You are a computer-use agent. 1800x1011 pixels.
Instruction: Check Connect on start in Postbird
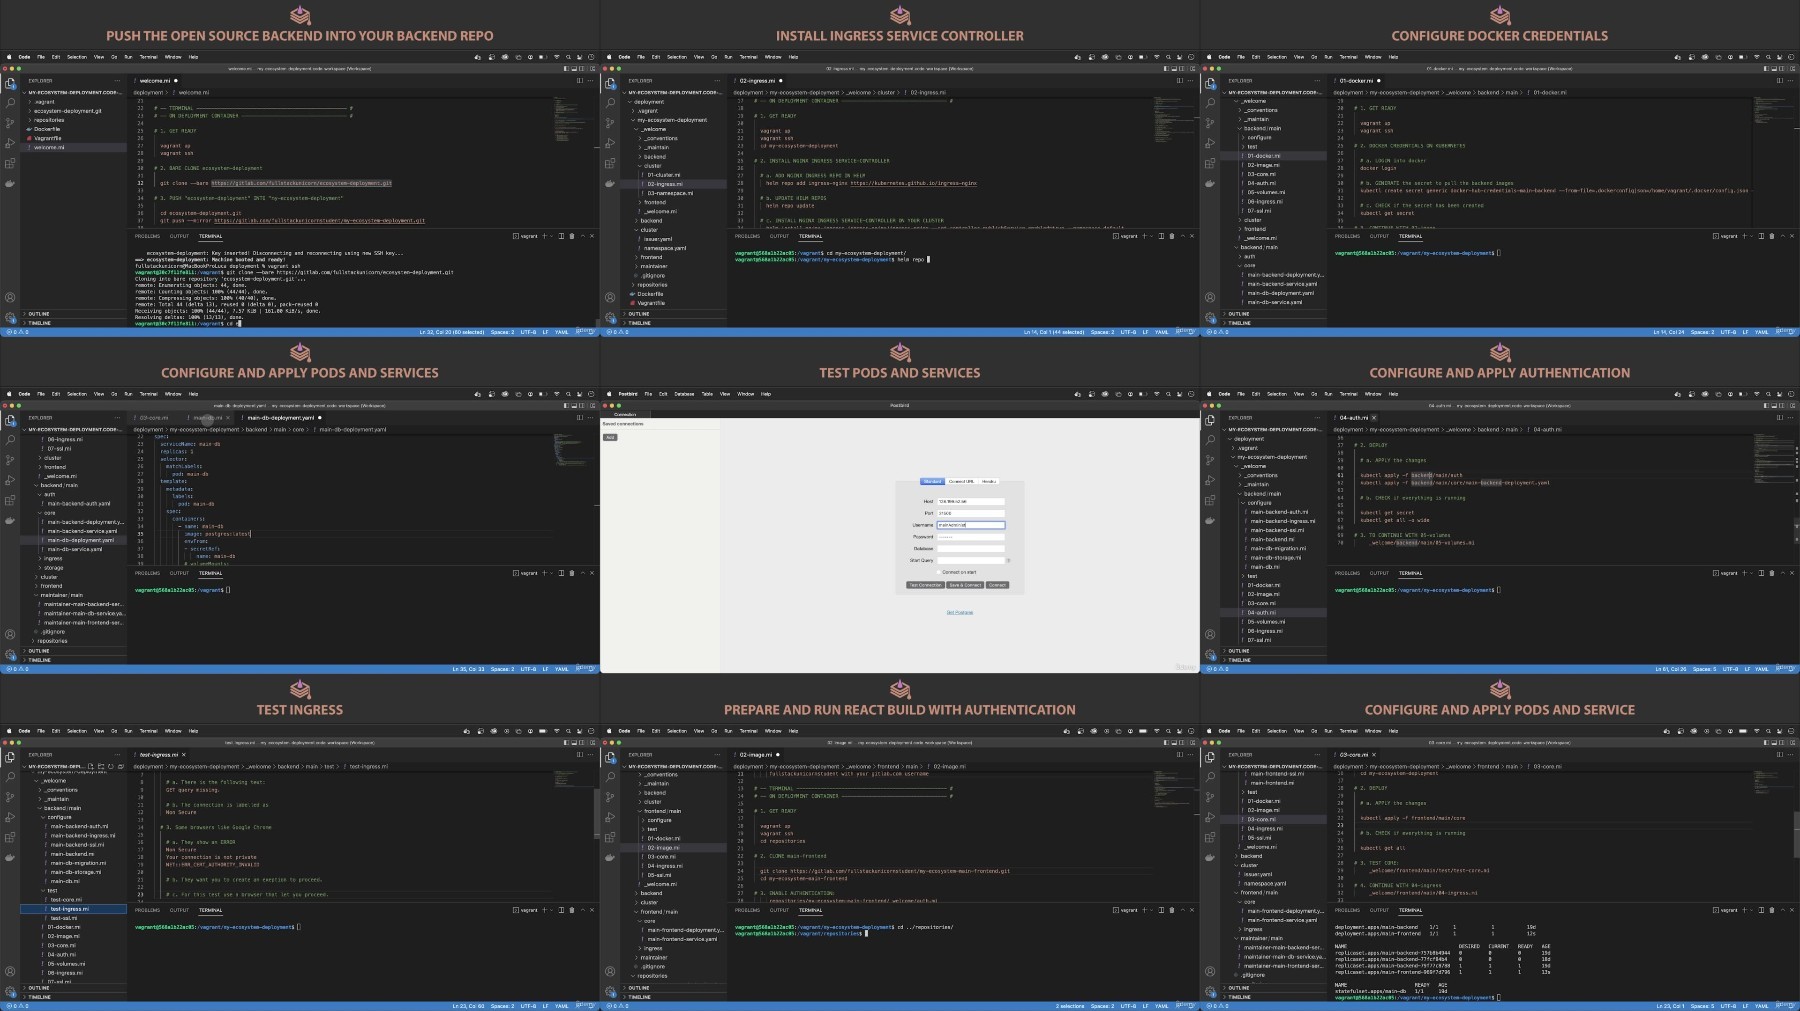coord(939,572)
